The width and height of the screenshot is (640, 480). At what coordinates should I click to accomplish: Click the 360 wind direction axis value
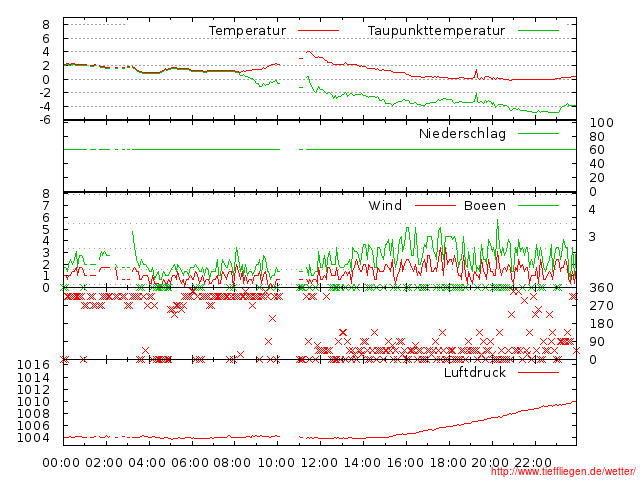601,288
